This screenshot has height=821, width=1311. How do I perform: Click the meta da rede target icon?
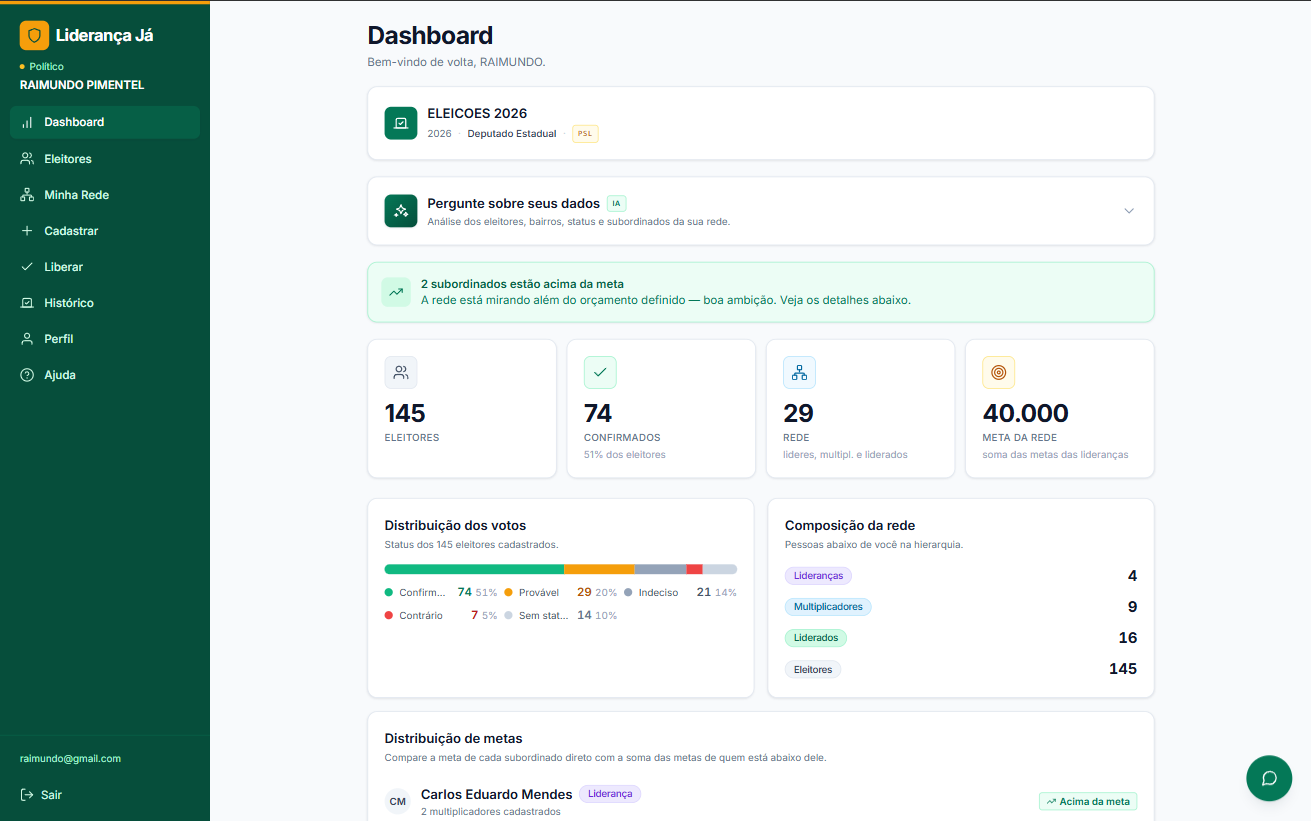[x=998, y=372]
